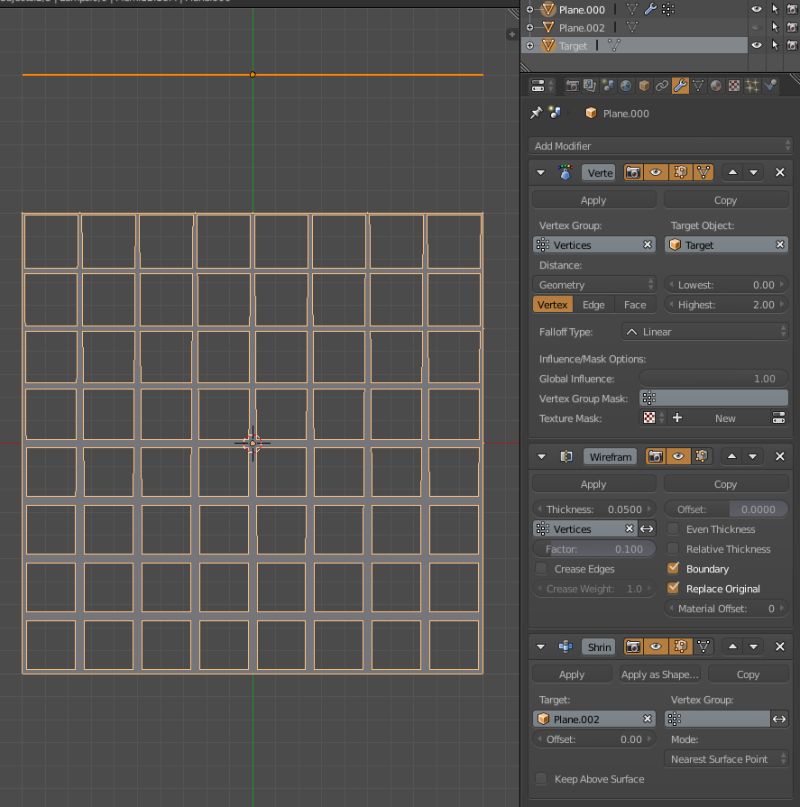Open the Constraints chain-link tab
The image size is (800, 807).
click(x=662, y=85)
